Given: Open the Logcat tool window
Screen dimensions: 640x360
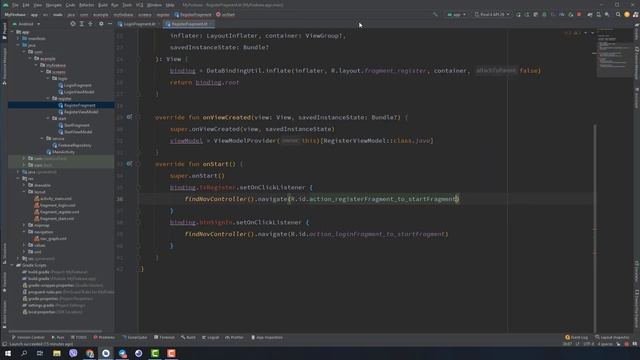Looking at the screenshot, I should (210, 338).
